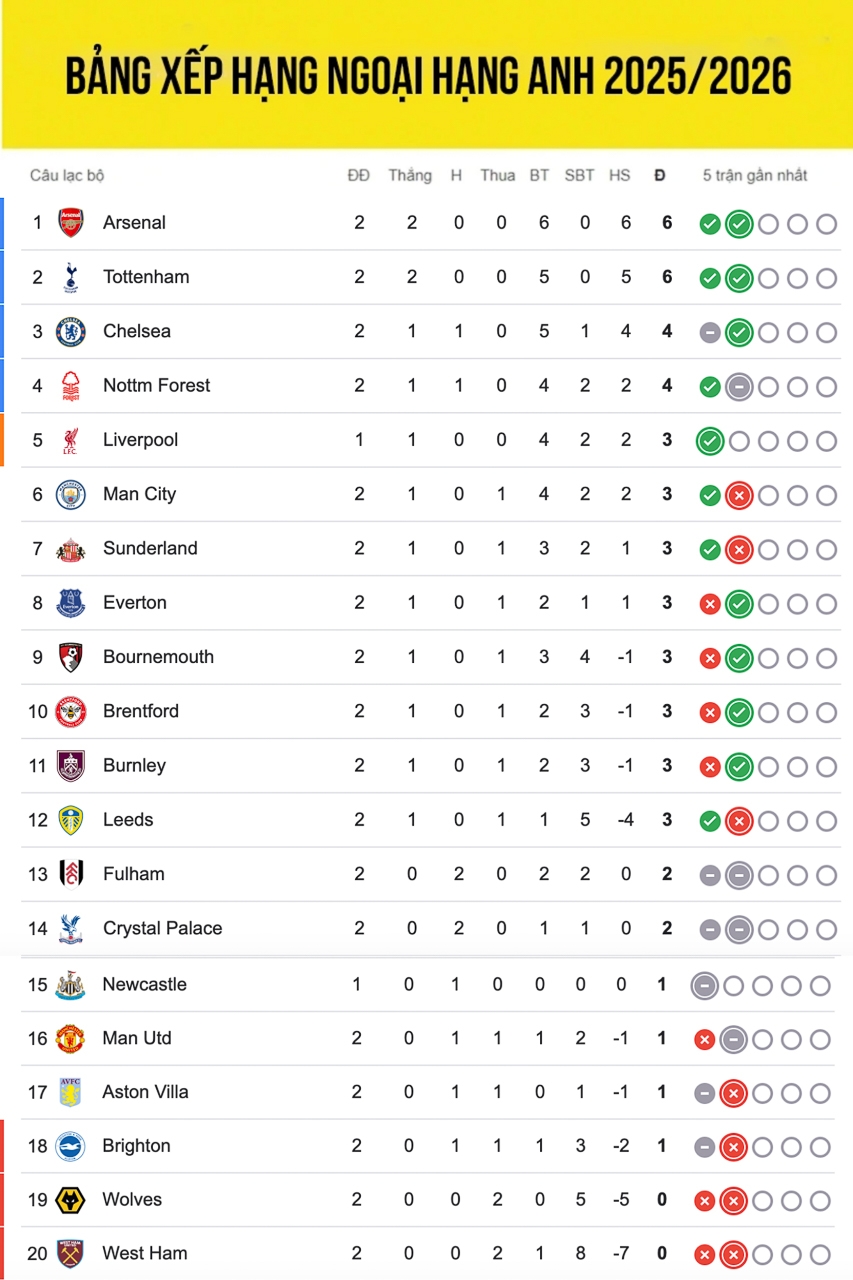Open the Man City badge
The height and width of the screenshot is (1280, 853).
point(71,494)
